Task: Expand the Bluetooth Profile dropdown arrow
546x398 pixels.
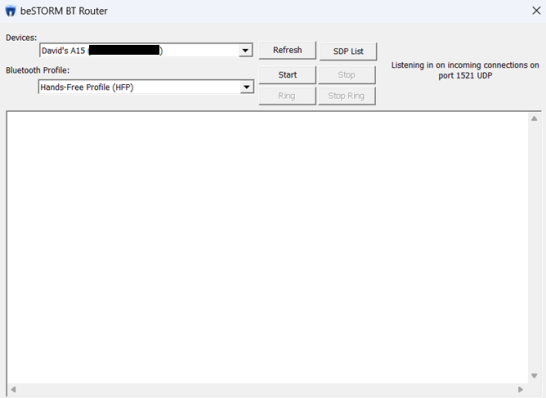Action: tap(247, 87)
